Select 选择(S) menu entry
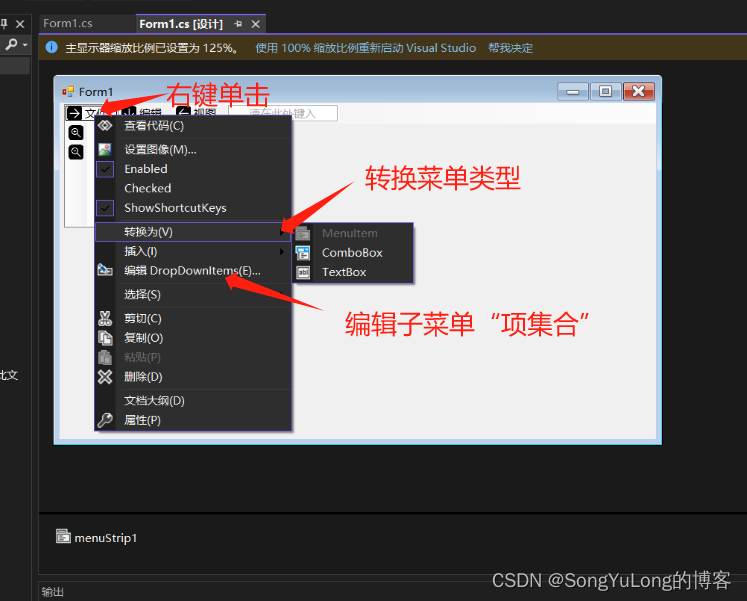The height and width of the screenshot is (601, 747). tap(193, 294)
